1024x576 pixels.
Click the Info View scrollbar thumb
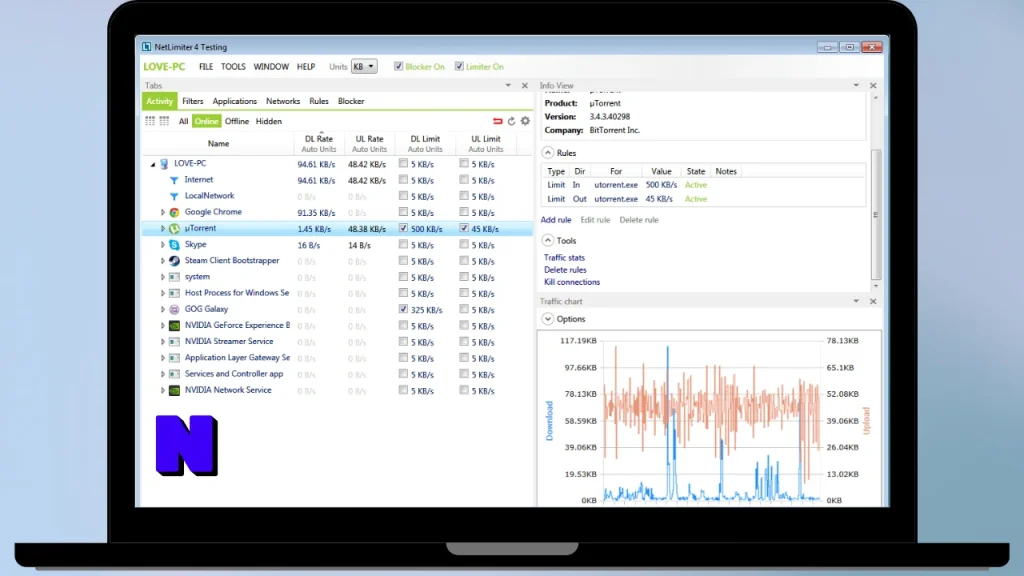tap(876, 214)
